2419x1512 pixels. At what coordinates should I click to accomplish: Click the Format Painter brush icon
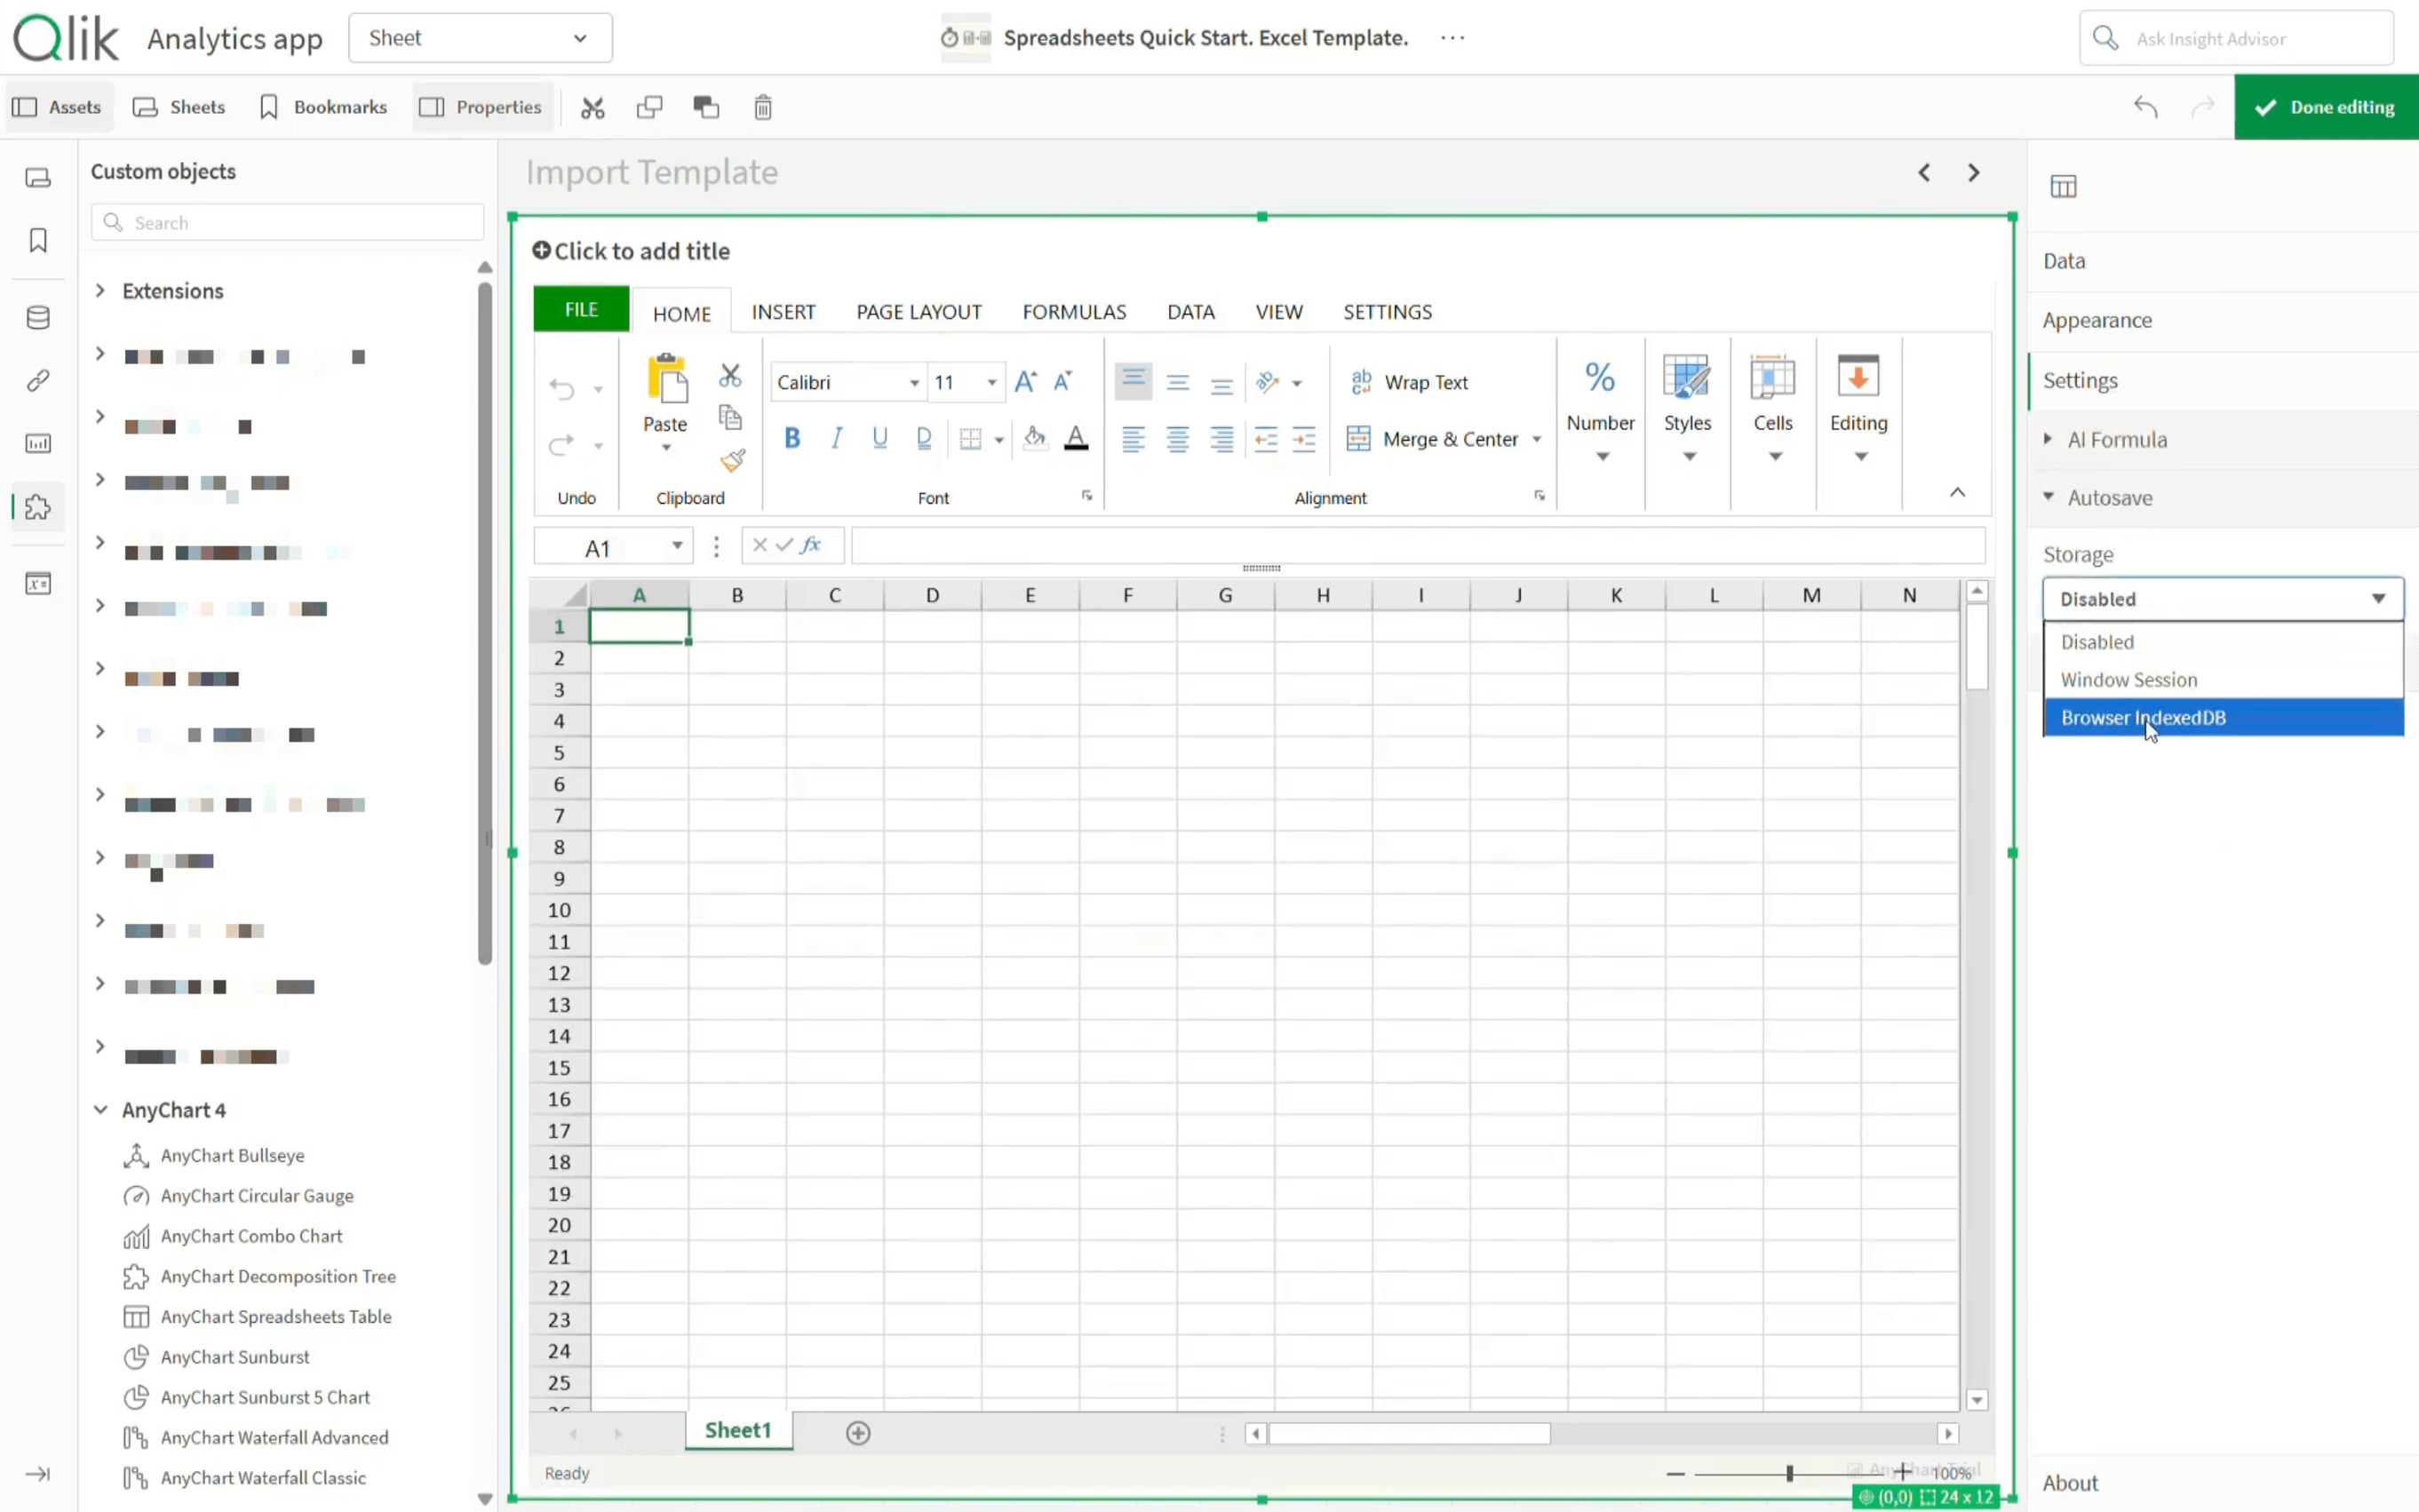click(732, 461)
